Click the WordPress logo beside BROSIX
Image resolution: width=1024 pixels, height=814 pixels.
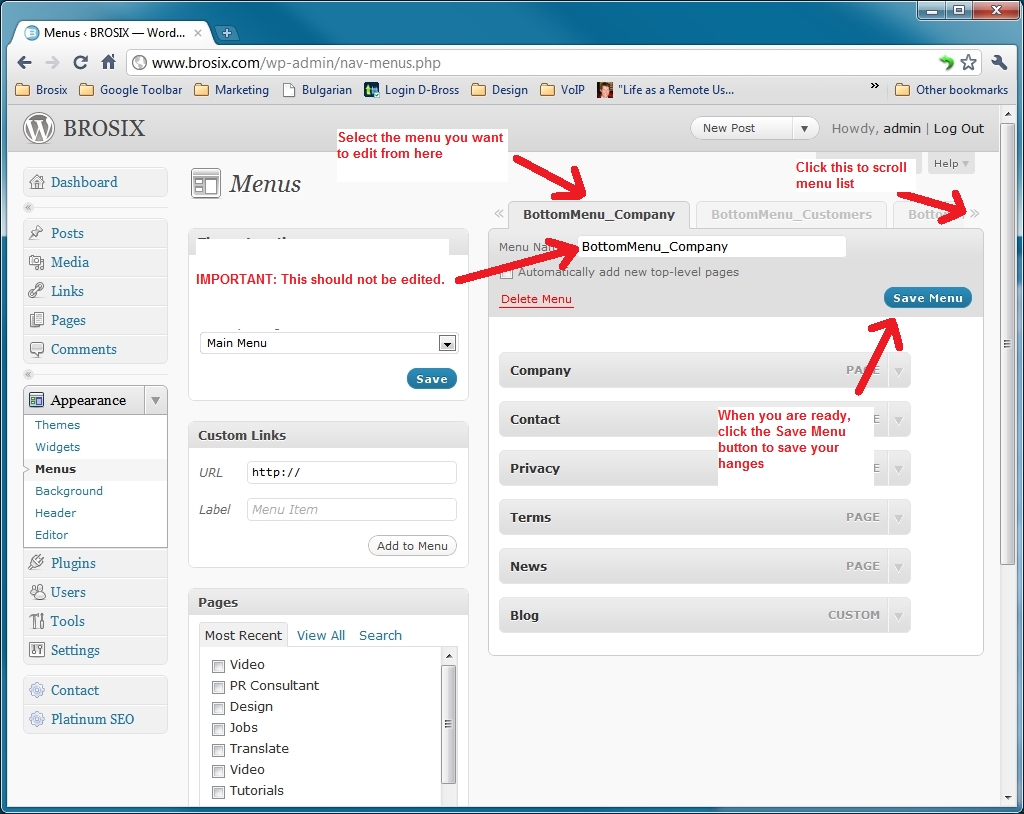click(39, 128)
